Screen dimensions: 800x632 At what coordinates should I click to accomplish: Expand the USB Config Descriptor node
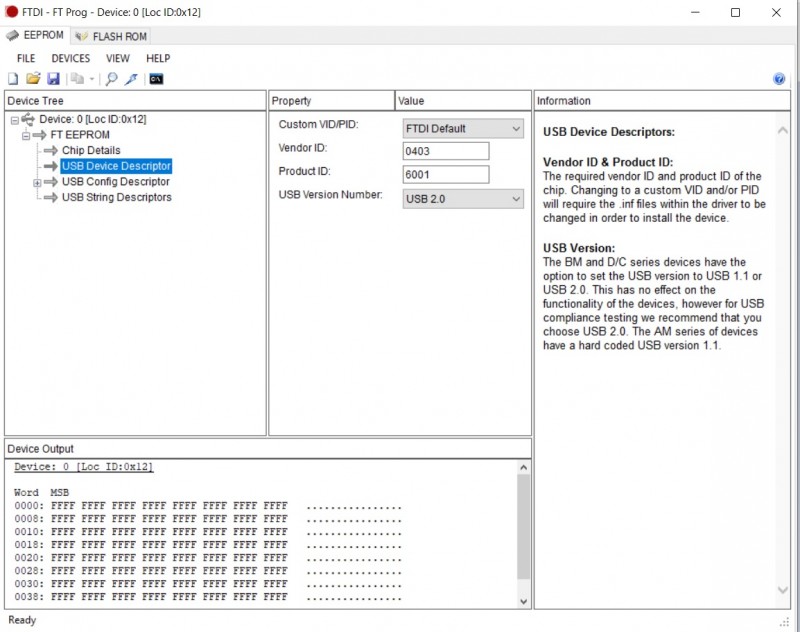pos(37,183)
